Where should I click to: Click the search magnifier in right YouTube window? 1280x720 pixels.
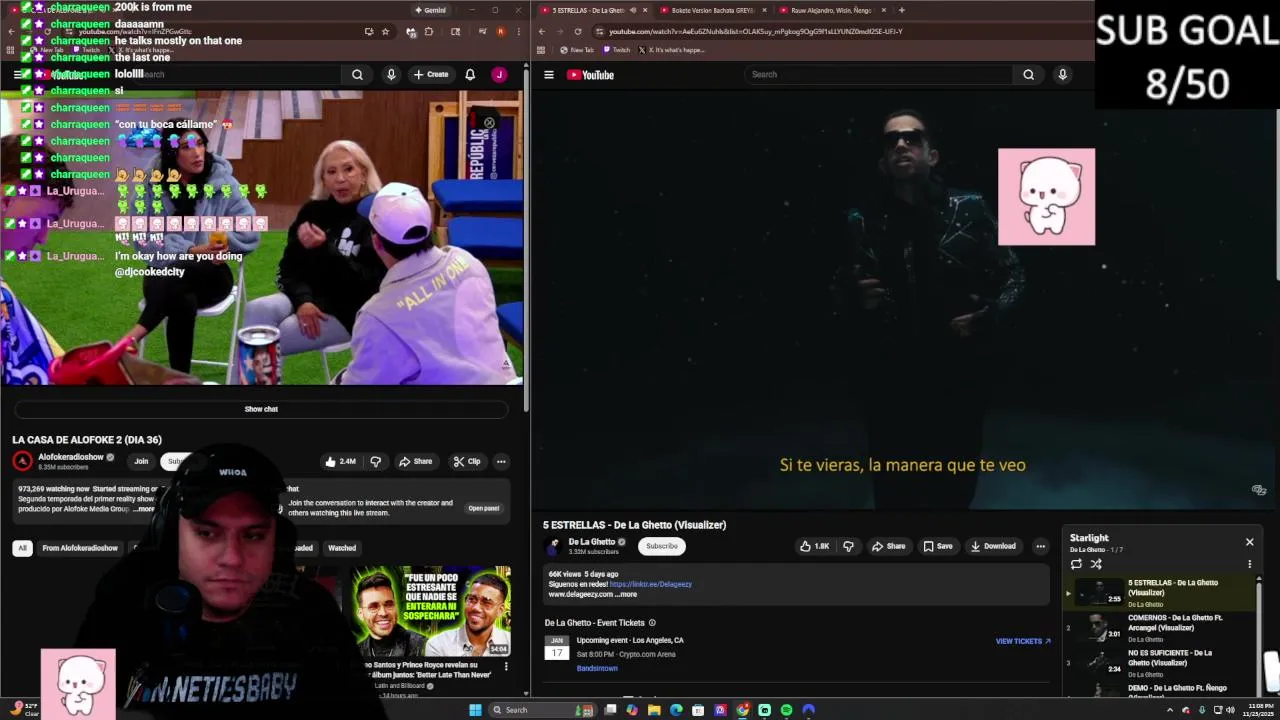coord(1028,74)
